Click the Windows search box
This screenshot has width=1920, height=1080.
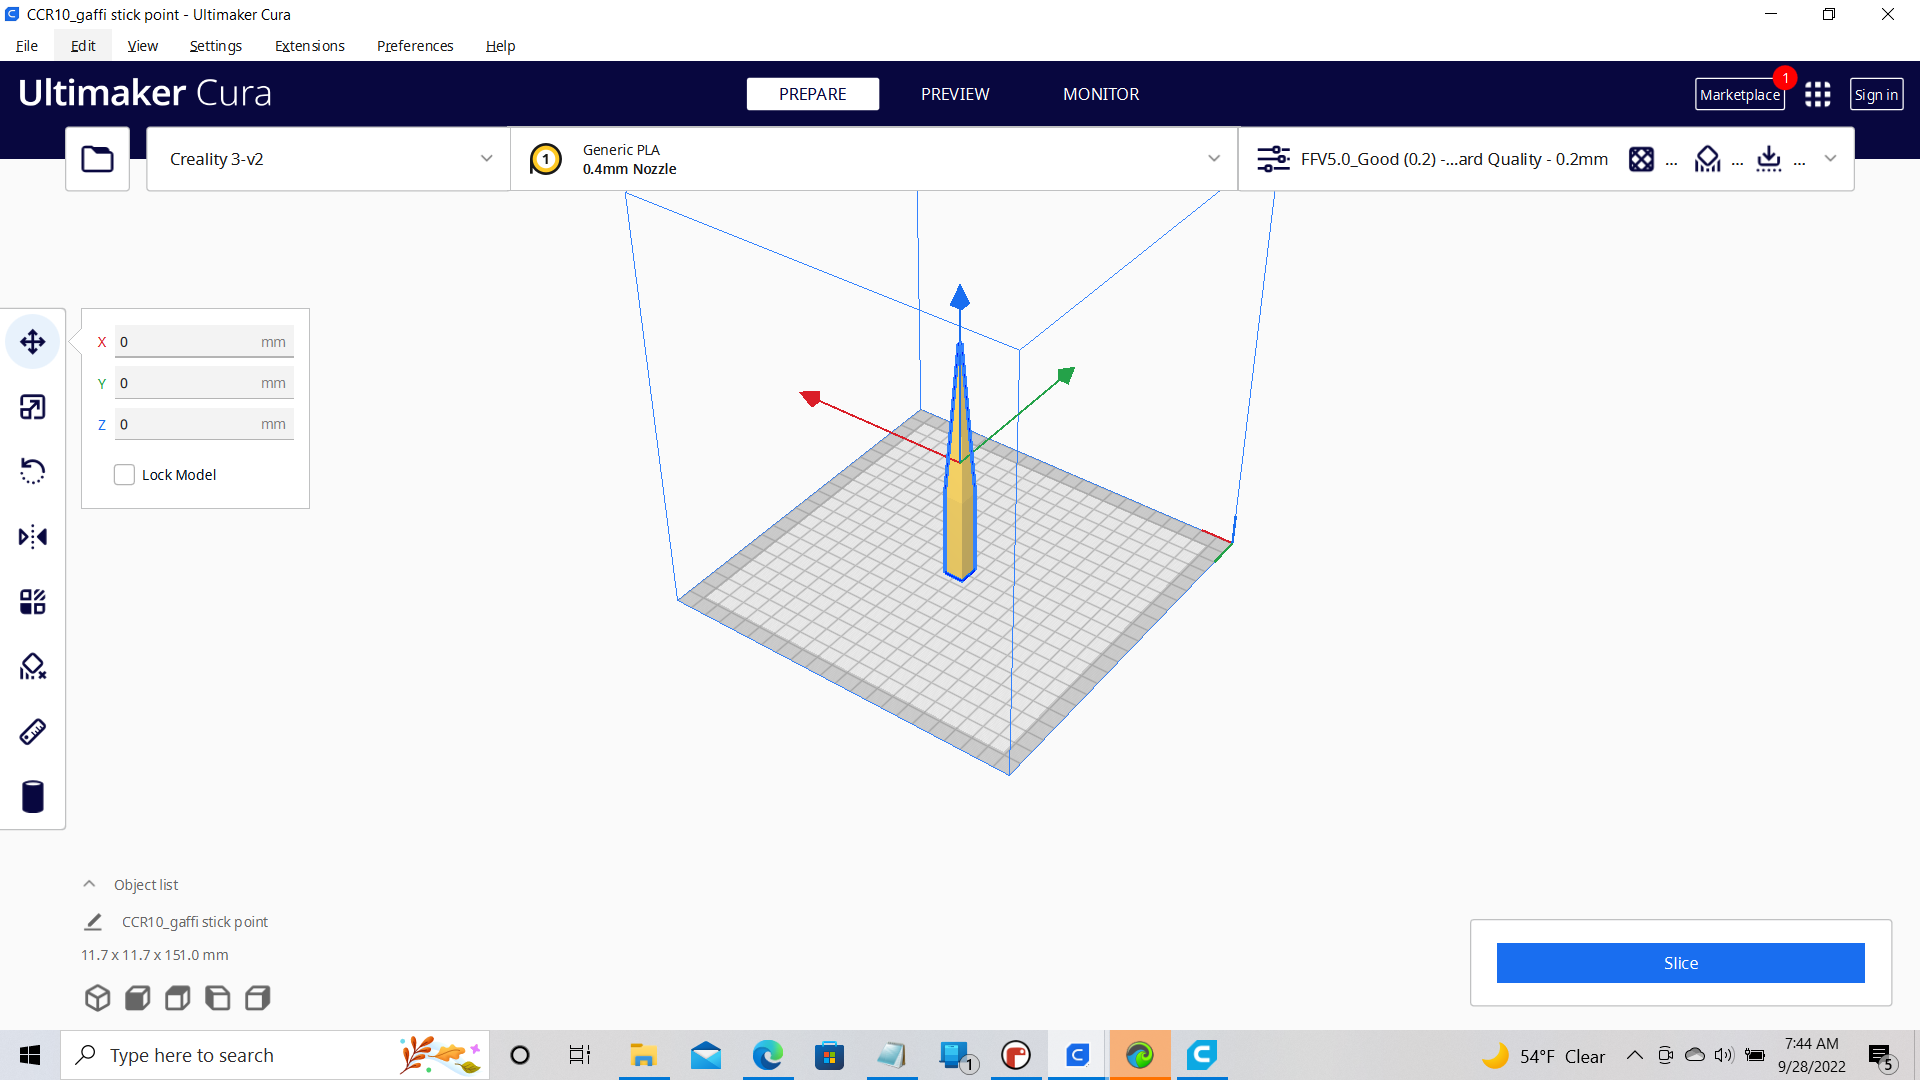276,1055
